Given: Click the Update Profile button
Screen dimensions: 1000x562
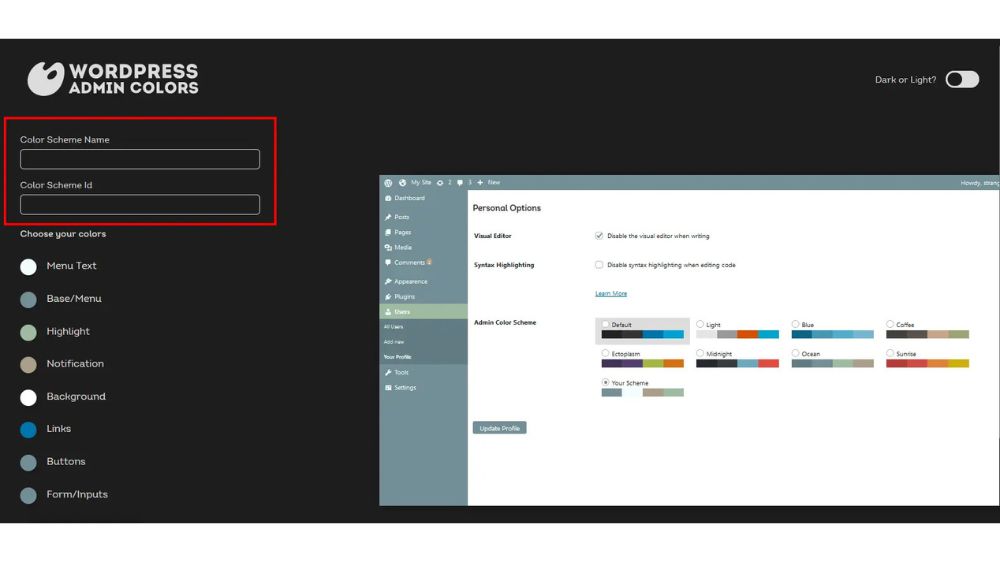Looking at the screenshot, I should pyautogui.click(x=499, y=428).
